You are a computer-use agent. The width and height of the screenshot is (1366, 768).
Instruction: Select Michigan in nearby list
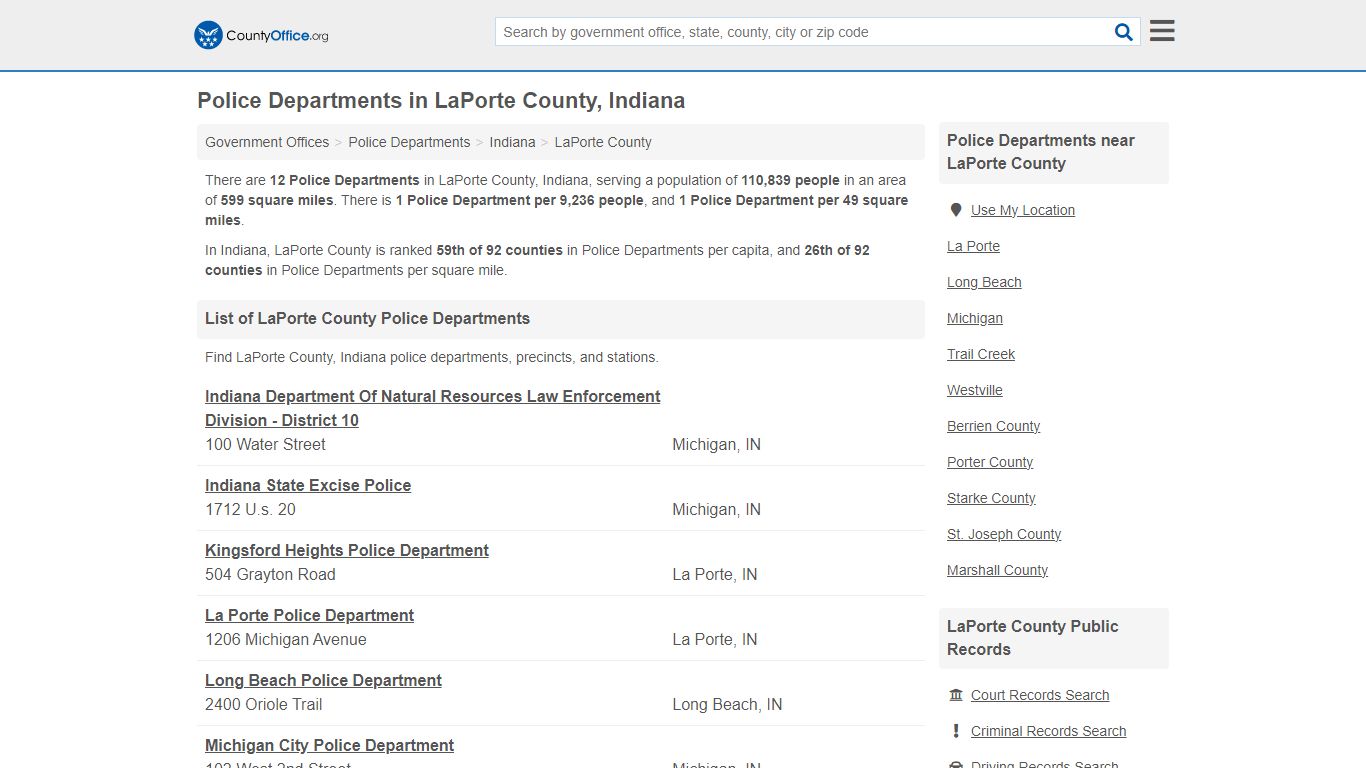(x=975, y=318)
